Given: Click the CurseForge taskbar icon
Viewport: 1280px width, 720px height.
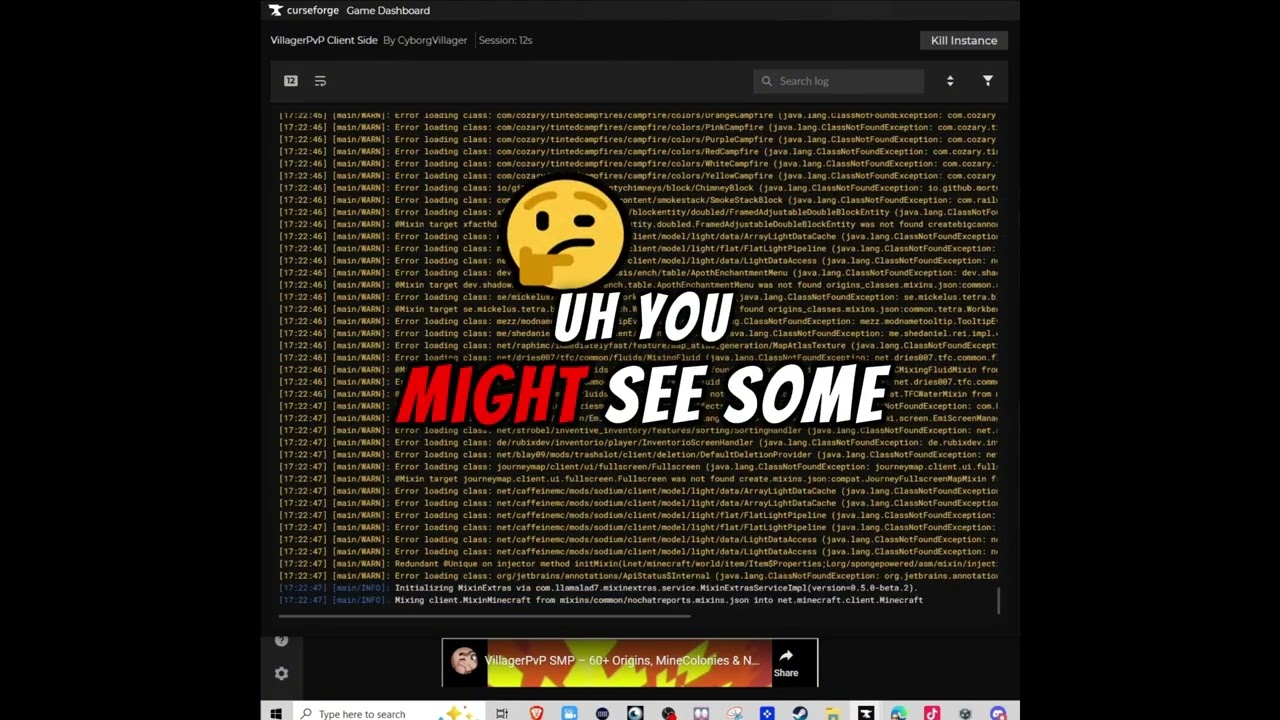Looking at the screenshot, I should pos(866,714).
